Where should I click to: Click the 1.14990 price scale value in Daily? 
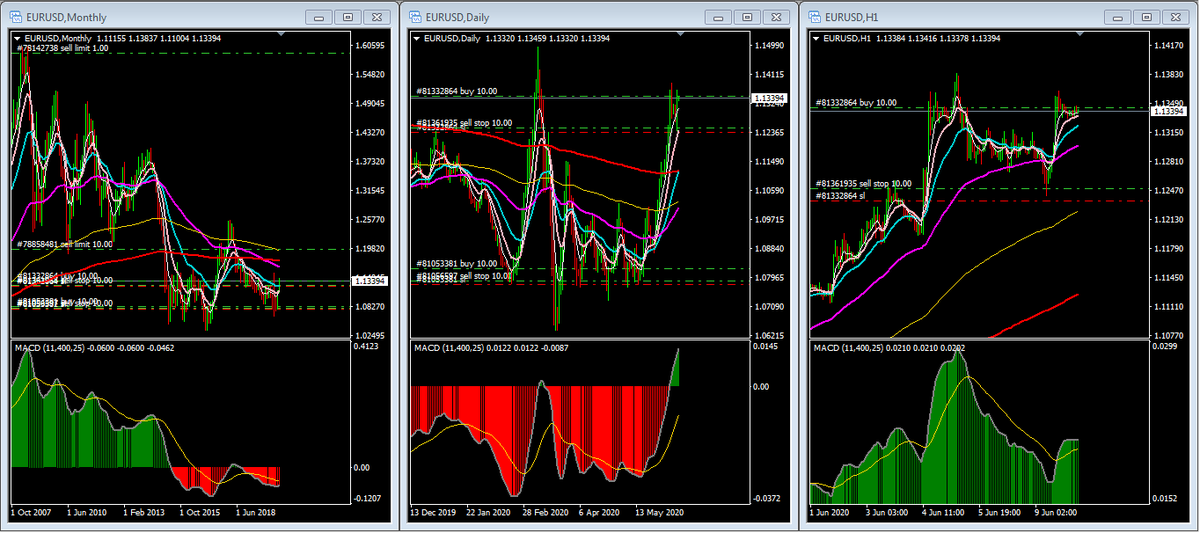(x=770, y=46)
